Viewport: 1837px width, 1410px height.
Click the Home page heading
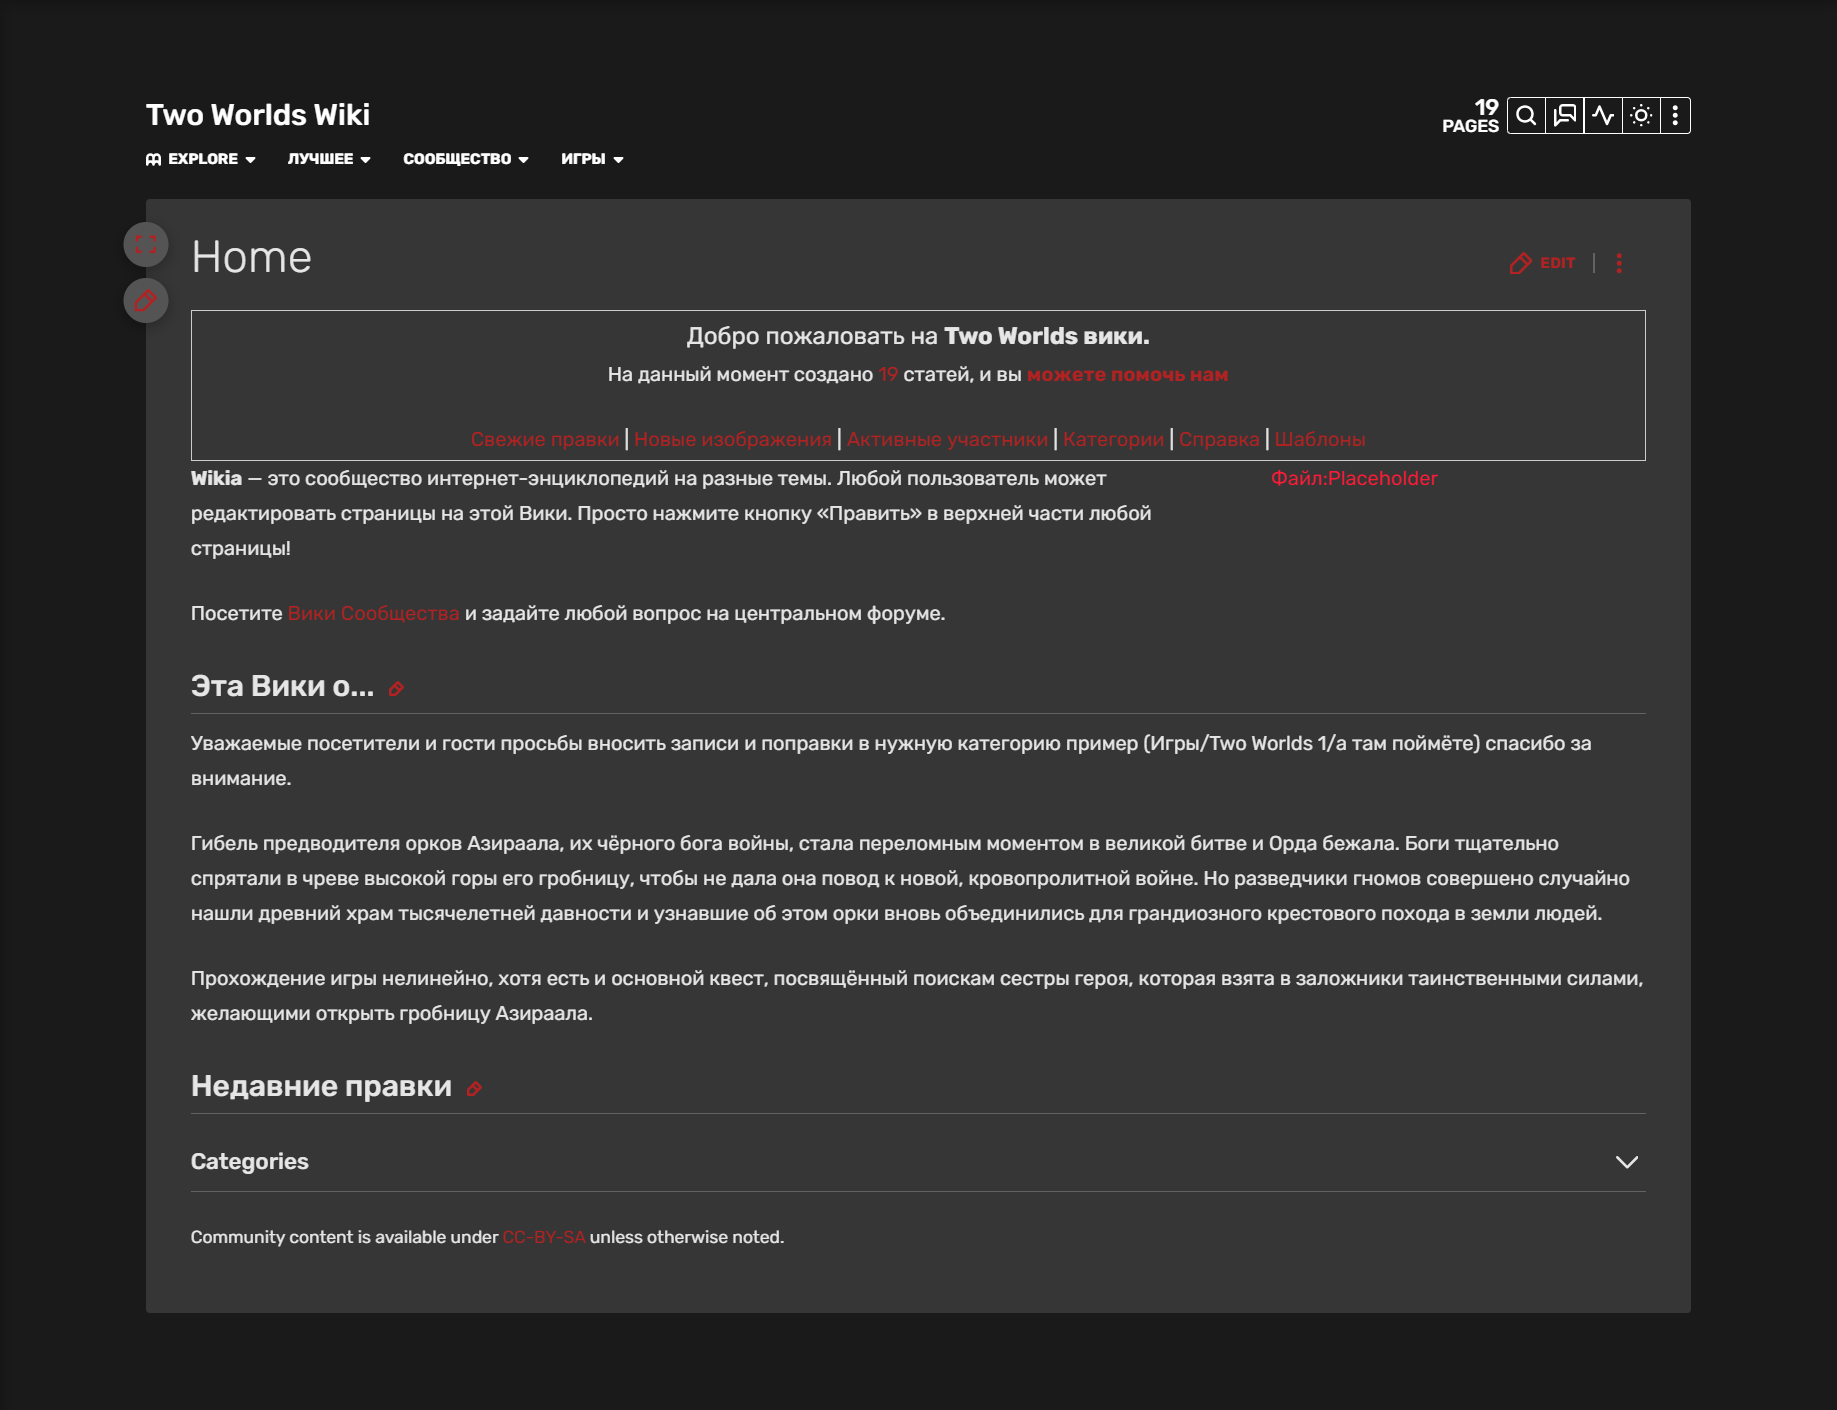point(252,257)
